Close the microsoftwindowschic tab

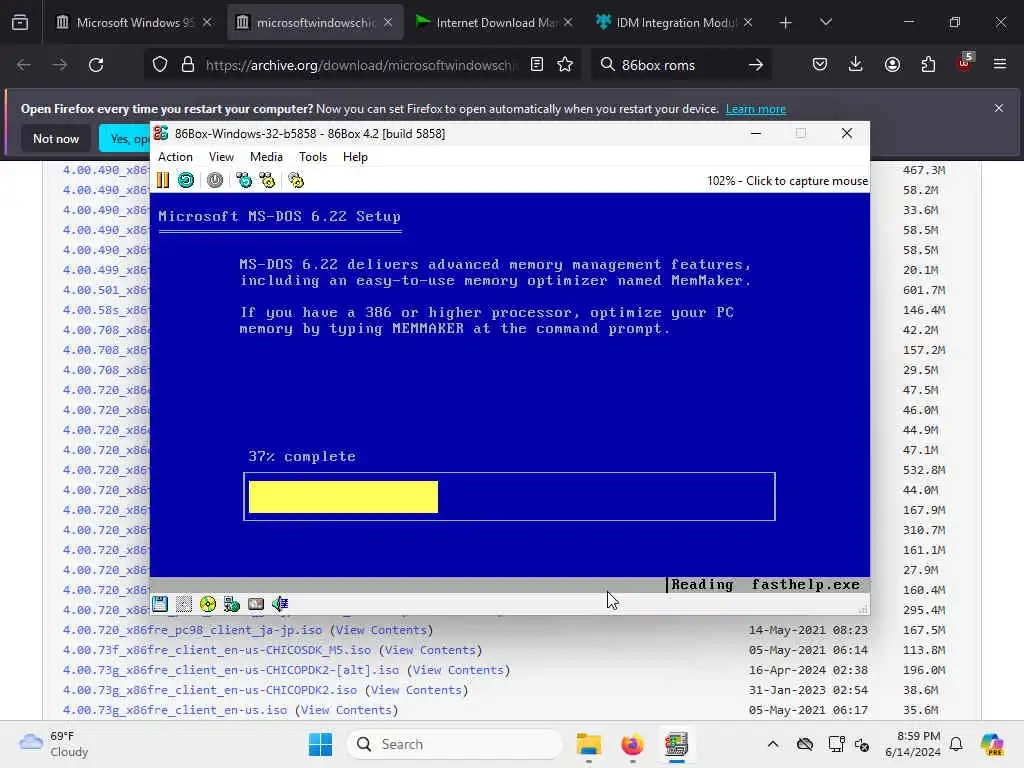pyautogui.click(x=388, y=23)
